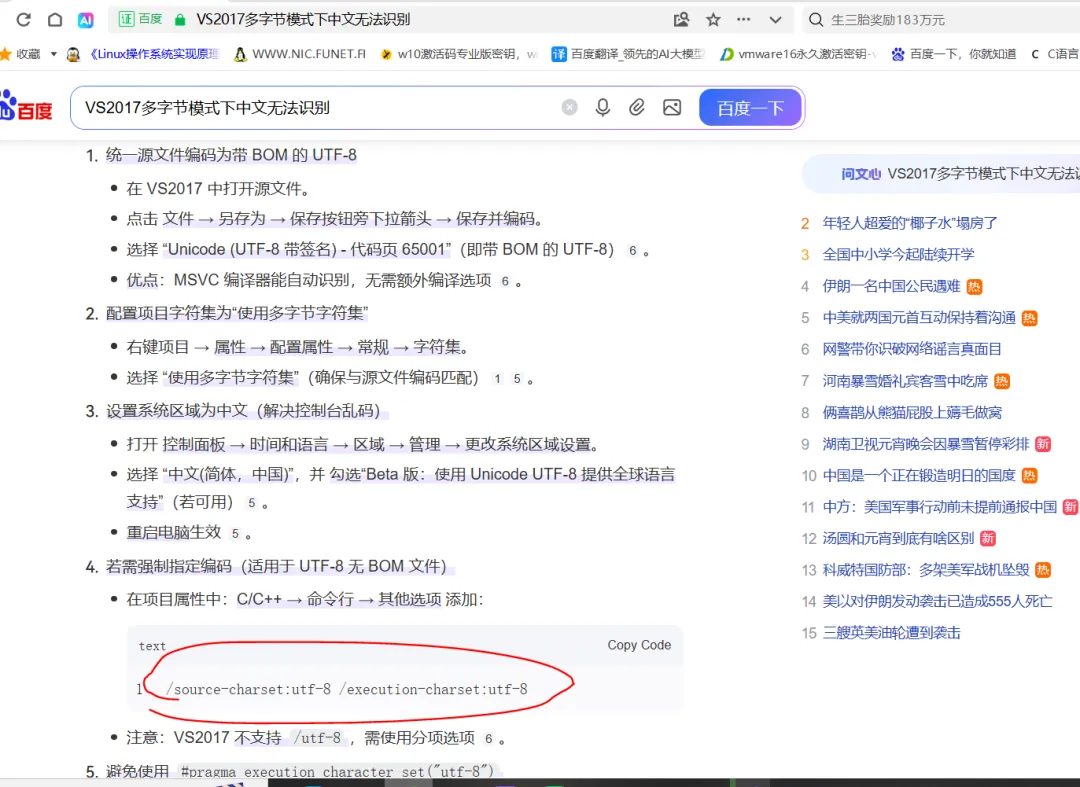Click the browser search box hot-topic text

coord(888,20)
